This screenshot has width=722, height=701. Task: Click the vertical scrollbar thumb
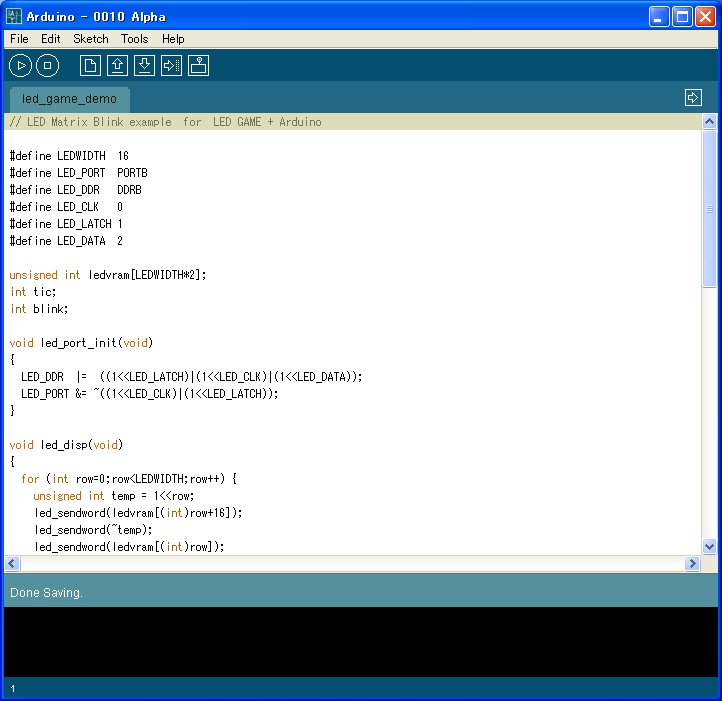[x=709, y=209]
